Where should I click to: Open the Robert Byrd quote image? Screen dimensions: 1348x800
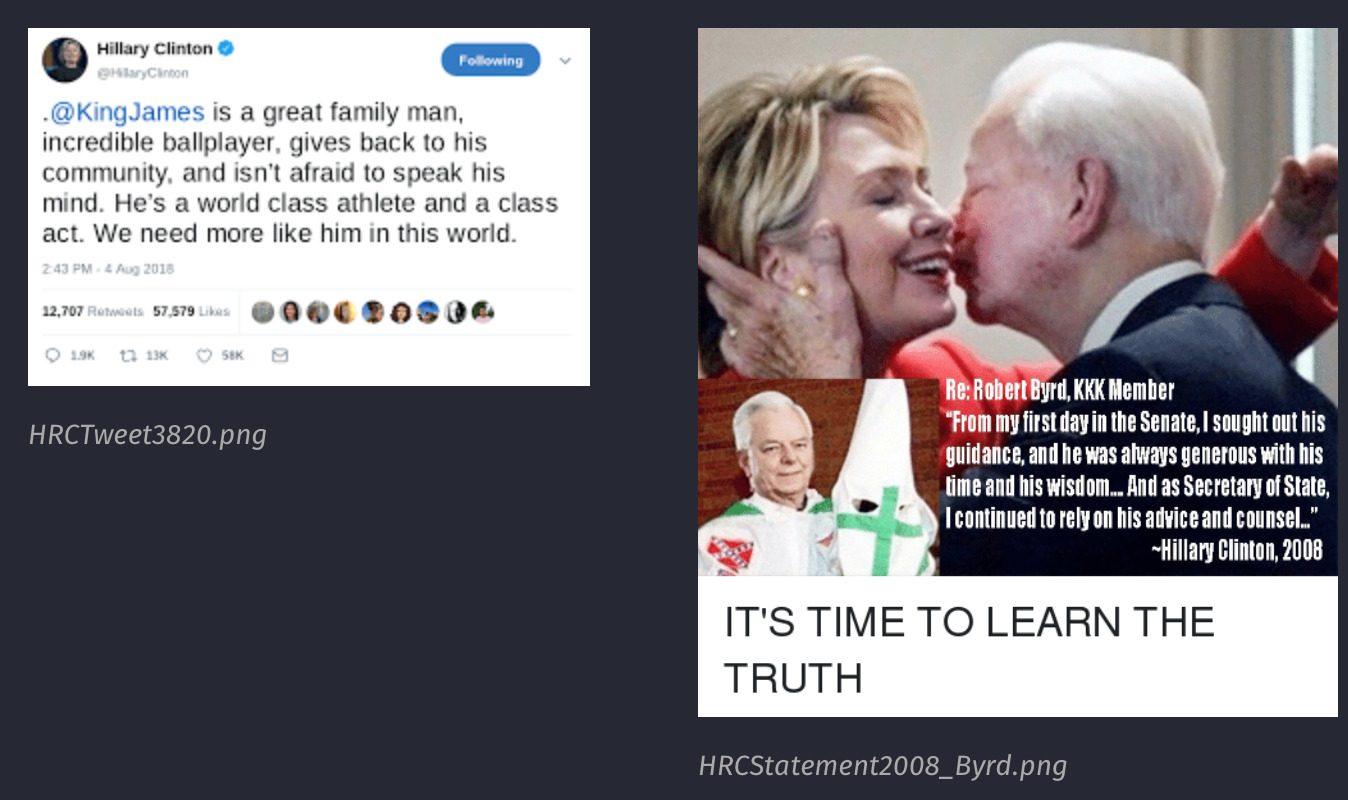coord(1017,302)
